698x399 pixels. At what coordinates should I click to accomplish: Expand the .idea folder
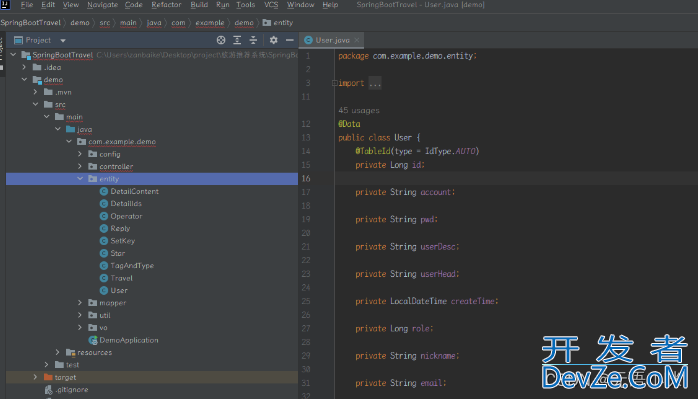[x=24, y=67]
